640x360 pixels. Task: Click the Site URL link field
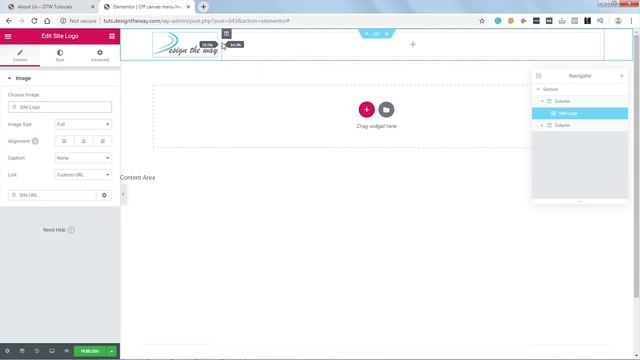[53, 195]
